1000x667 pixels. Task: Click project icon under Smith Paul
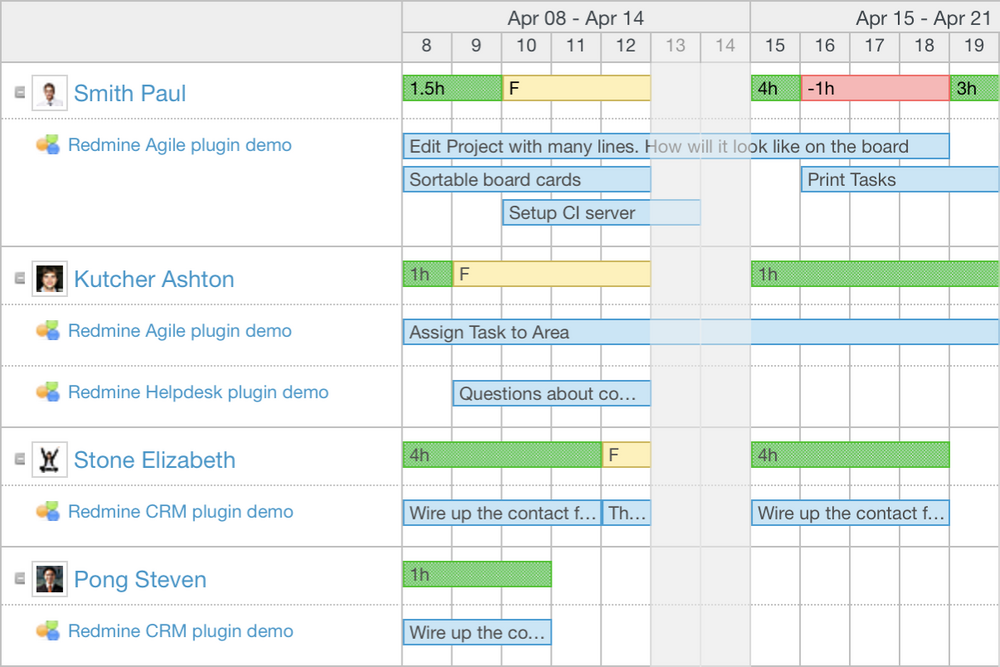(48, 145)
